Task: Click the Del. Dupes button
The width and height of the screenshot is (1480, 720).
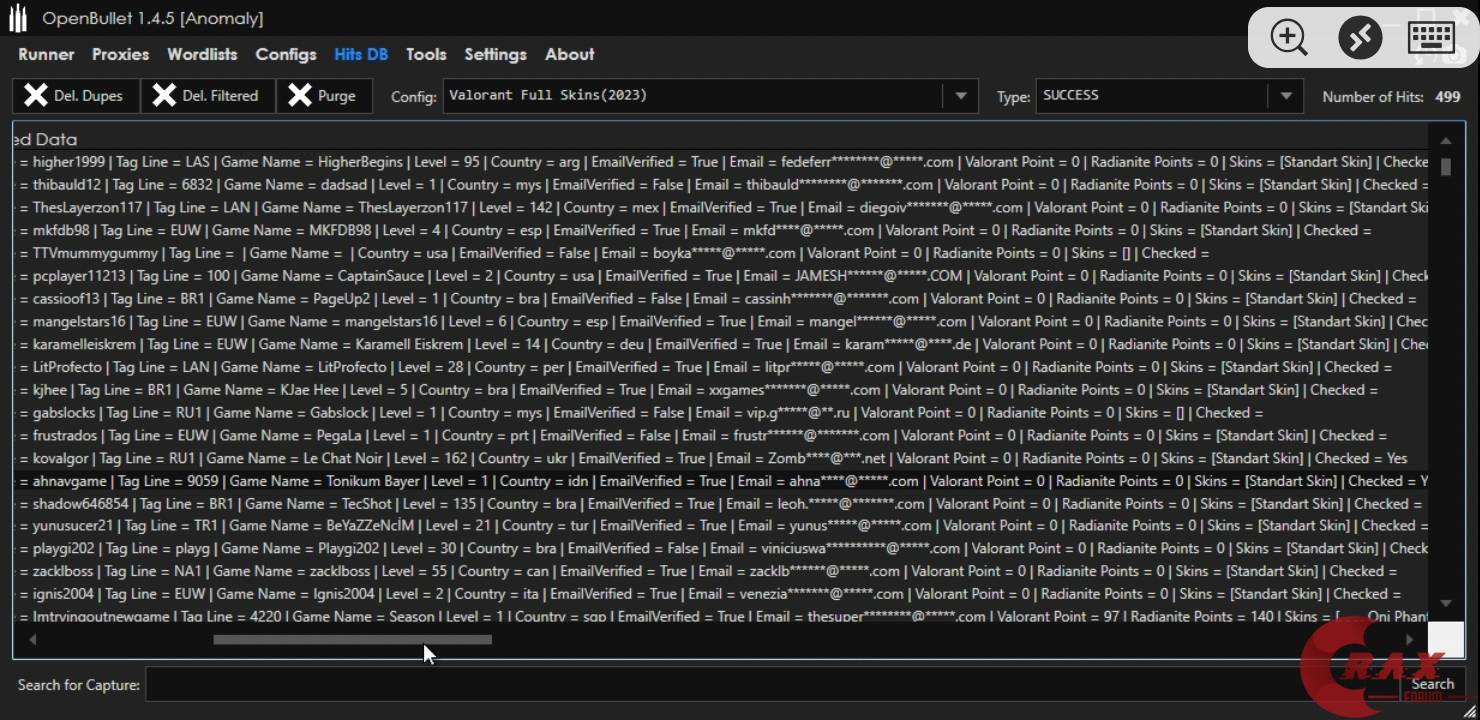Action: (76, 96)
